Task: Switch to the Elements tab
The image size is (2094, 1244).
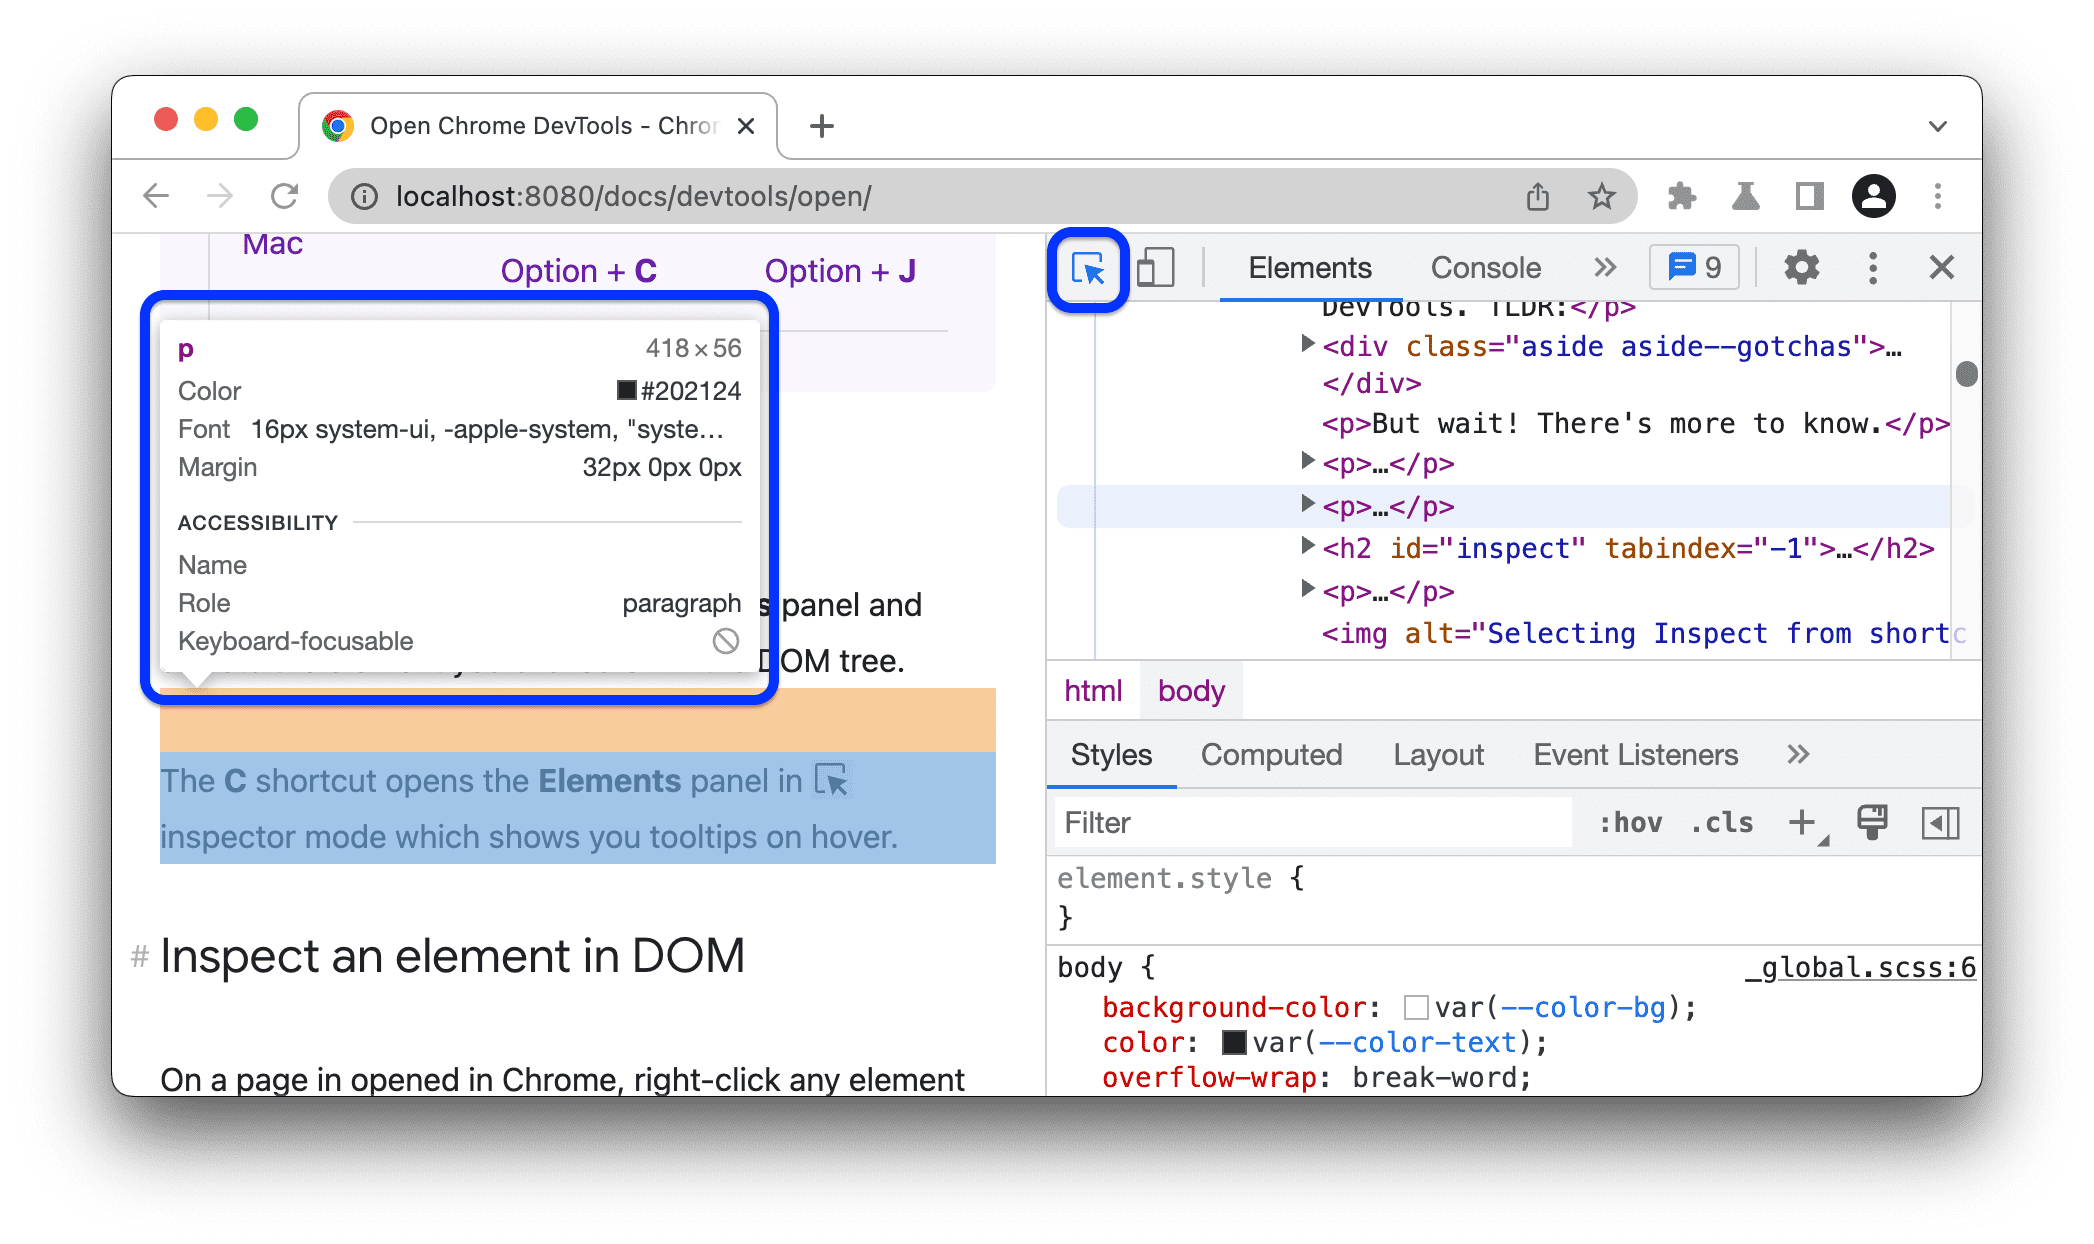Action: point(1309,267)
